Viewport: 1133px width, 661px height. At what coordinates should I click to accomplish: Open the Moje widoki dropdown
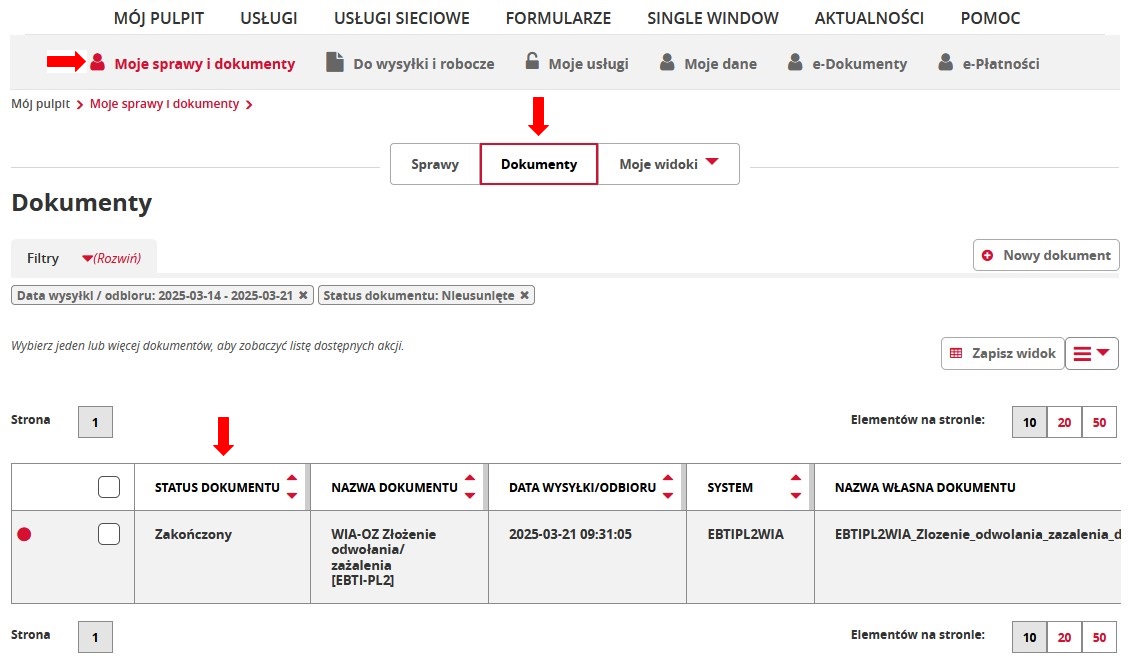(668, 164)
